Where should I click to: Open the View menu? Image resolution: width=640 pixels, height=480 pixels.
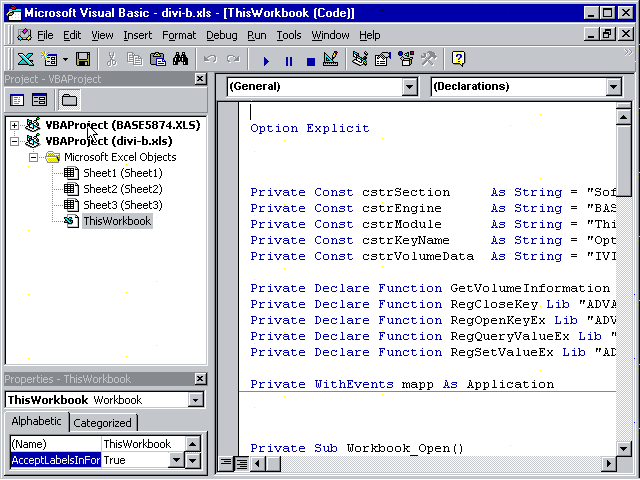(x=102, y=36)
